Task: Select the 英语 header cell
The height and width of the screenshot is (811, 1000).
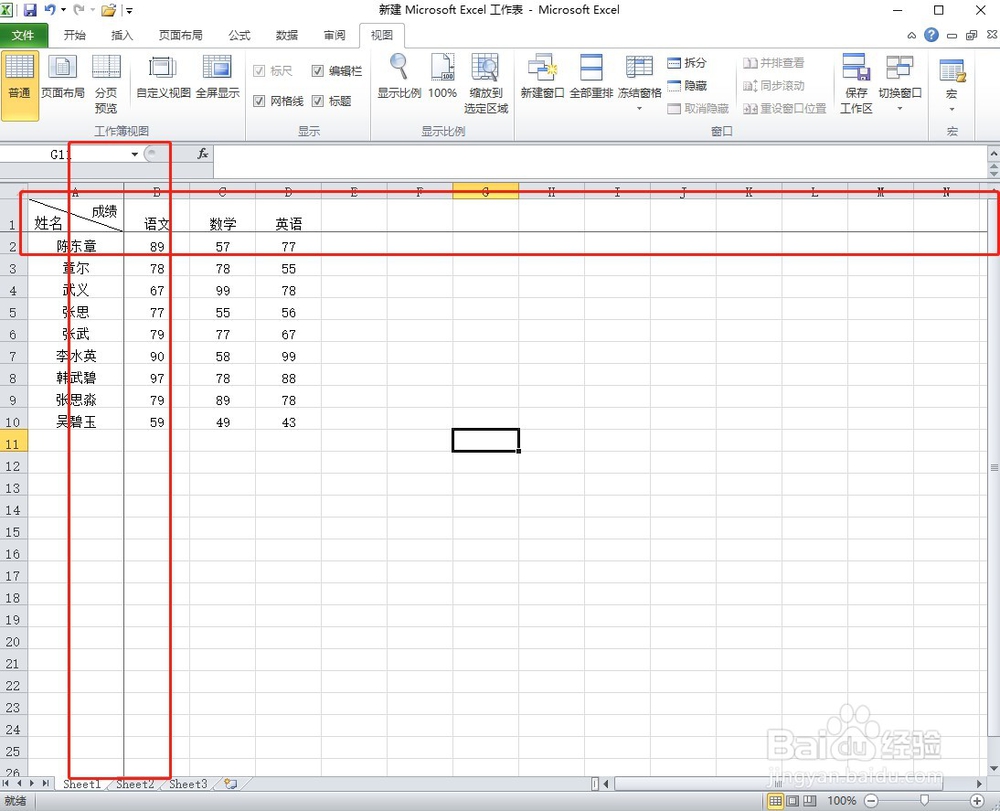Action: [288, 216]
